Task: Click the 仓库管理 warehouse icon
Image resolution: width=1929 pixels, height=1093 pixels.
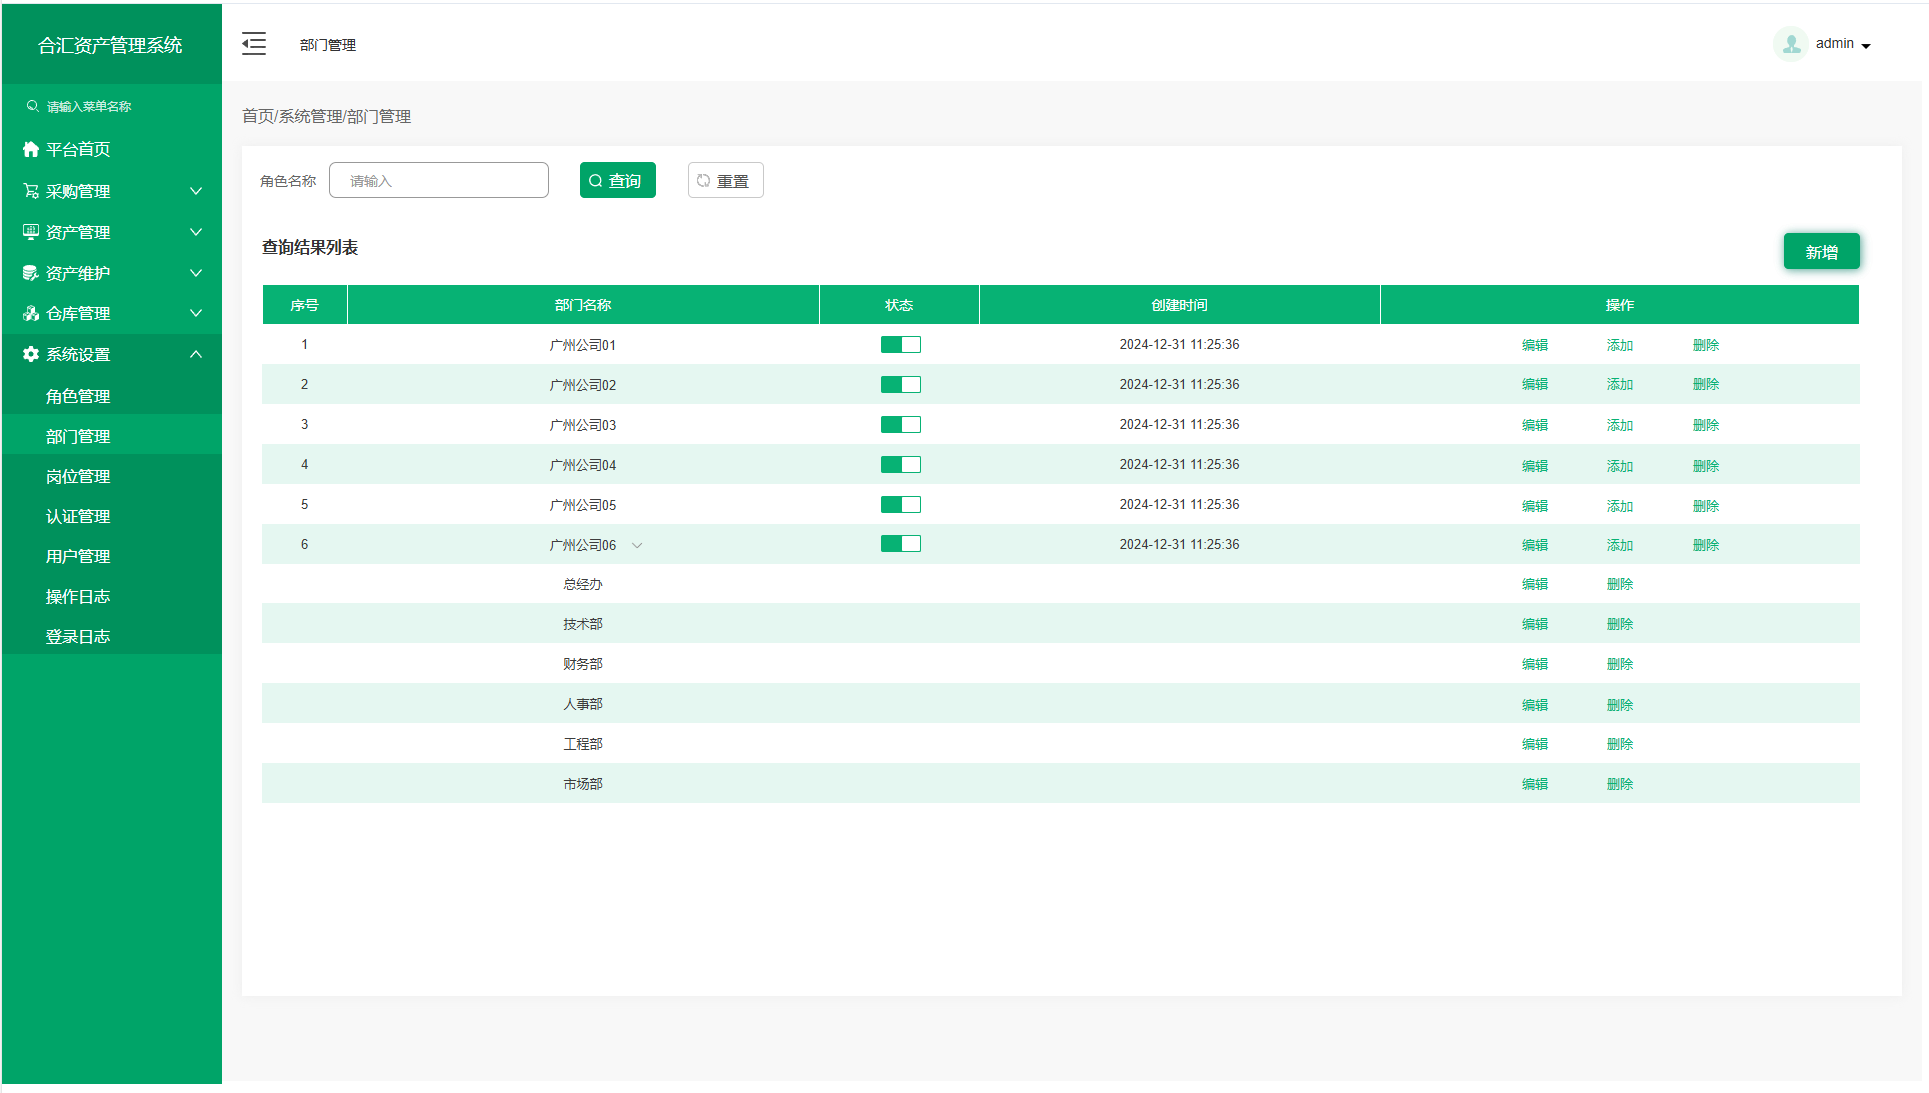Action: coord(31,313)
